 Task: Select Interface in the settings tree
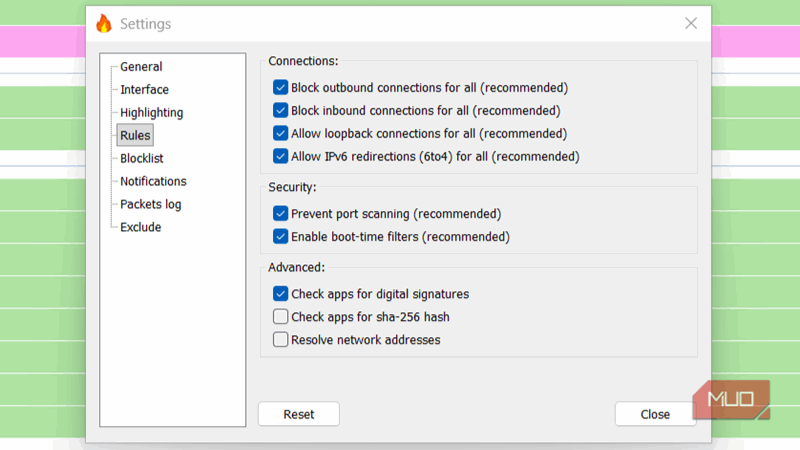(144, 90)
